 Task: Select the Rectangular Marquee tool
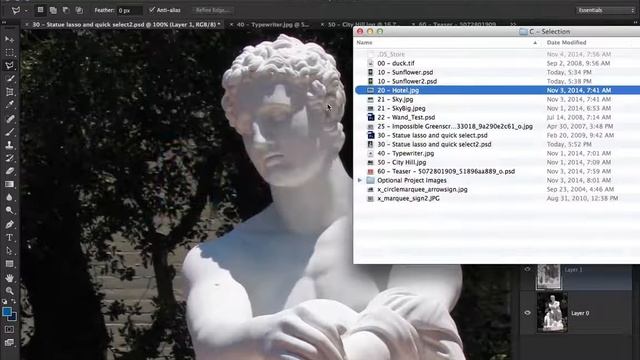pos(9,53)
